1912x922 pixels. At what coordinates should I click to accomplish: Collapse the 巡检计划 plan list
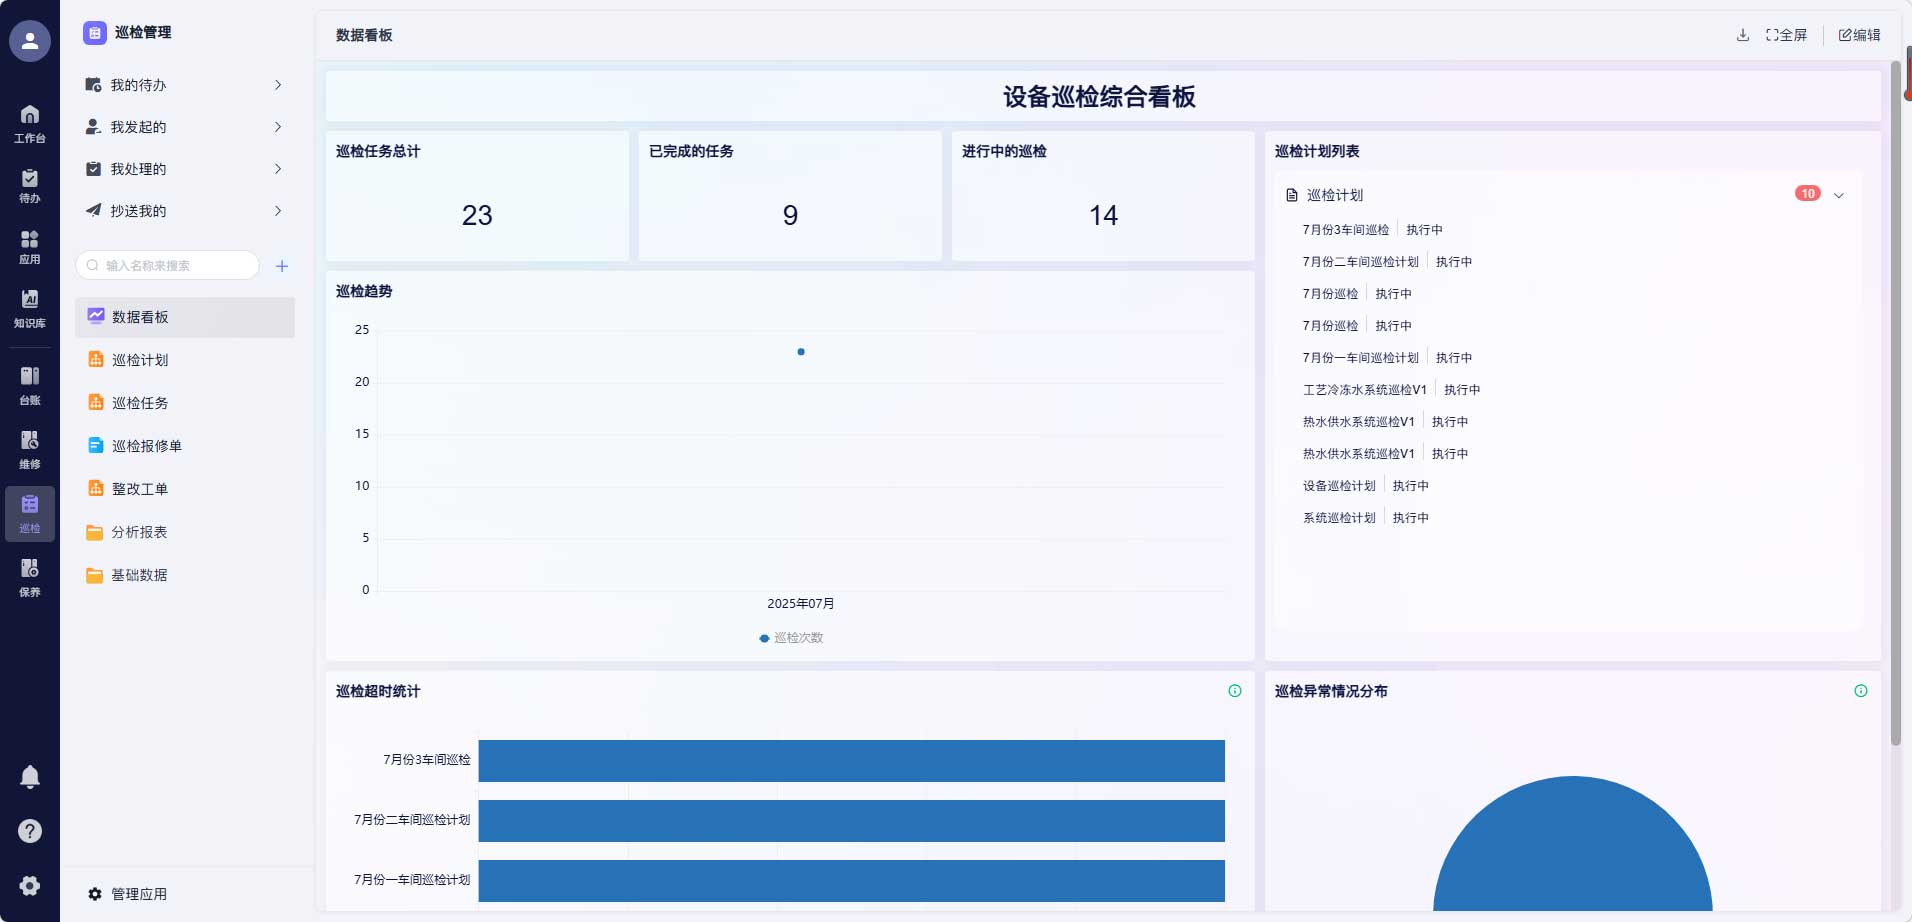pyautogui.click(x=1838, y=194)
